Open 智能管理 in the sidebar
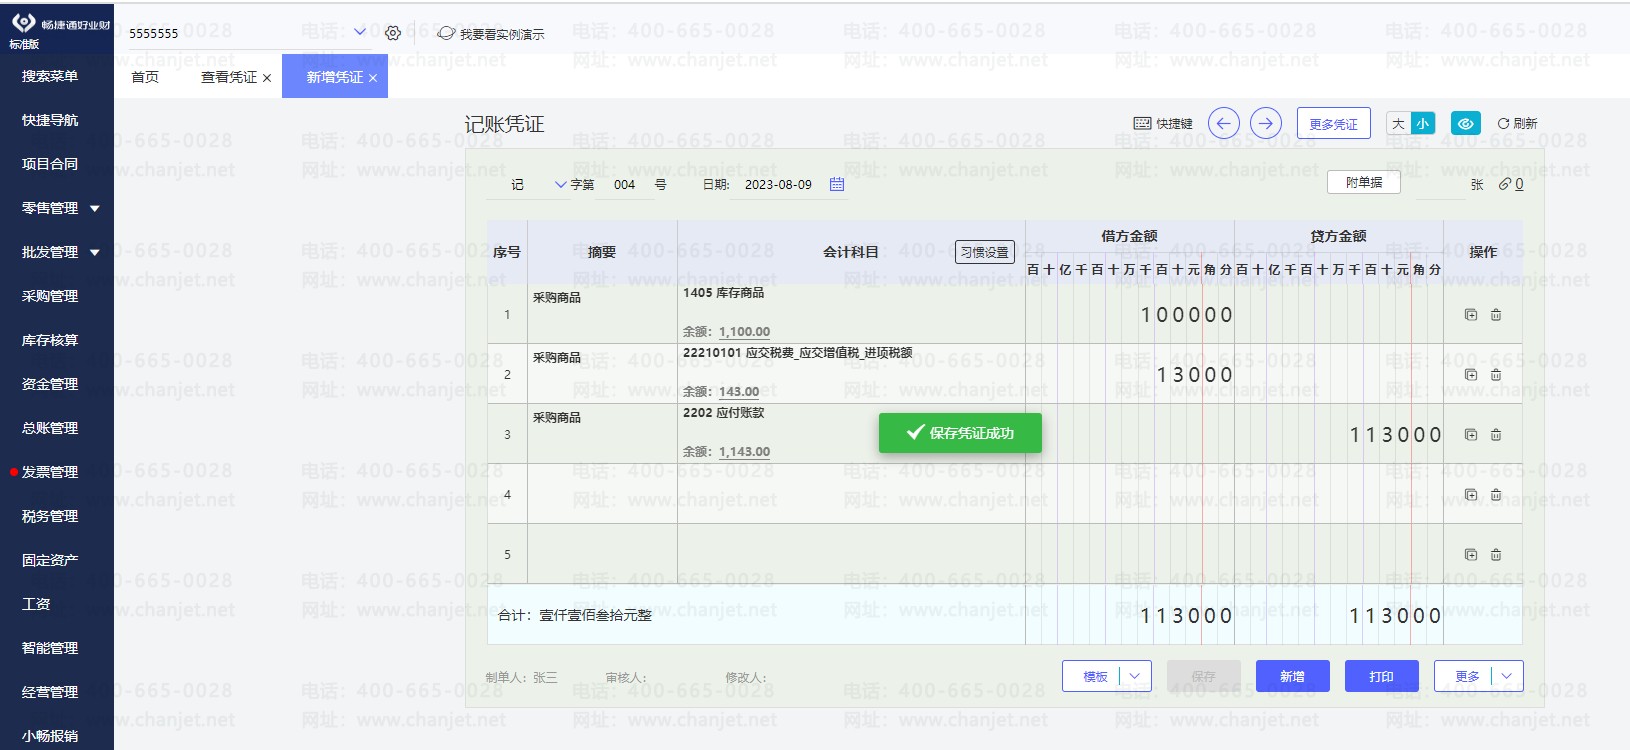The image size is (1630, 750). pos(50,648)
